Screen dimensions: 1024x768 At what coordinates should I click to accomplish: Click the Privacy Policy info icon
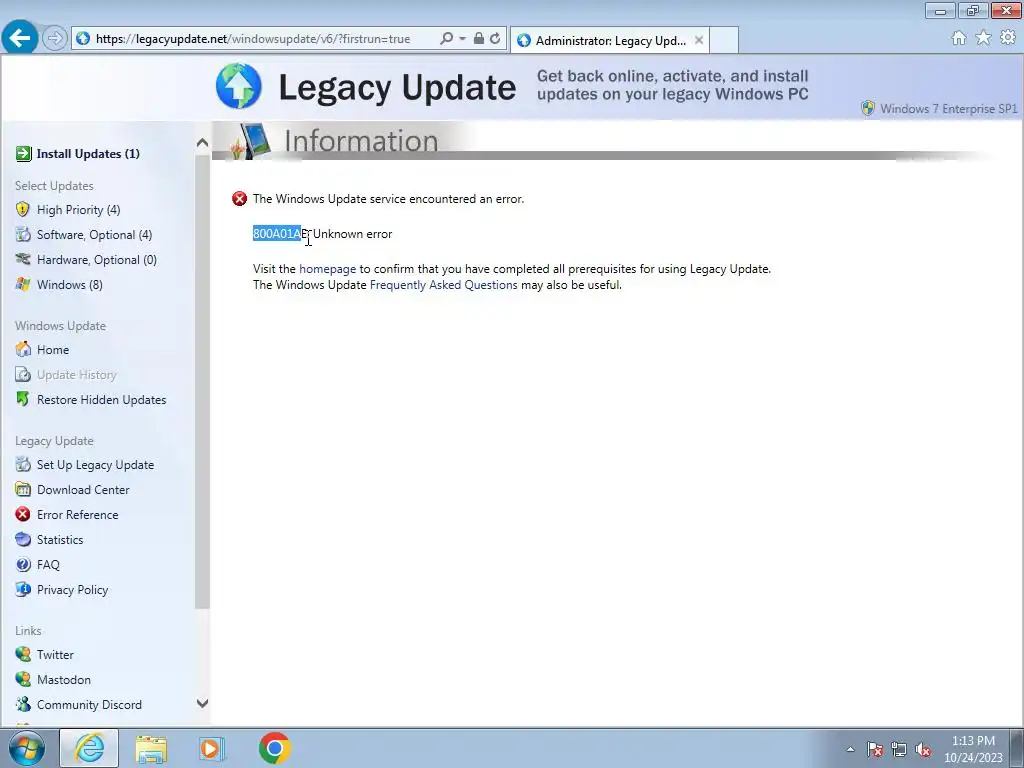pos(23,589)
